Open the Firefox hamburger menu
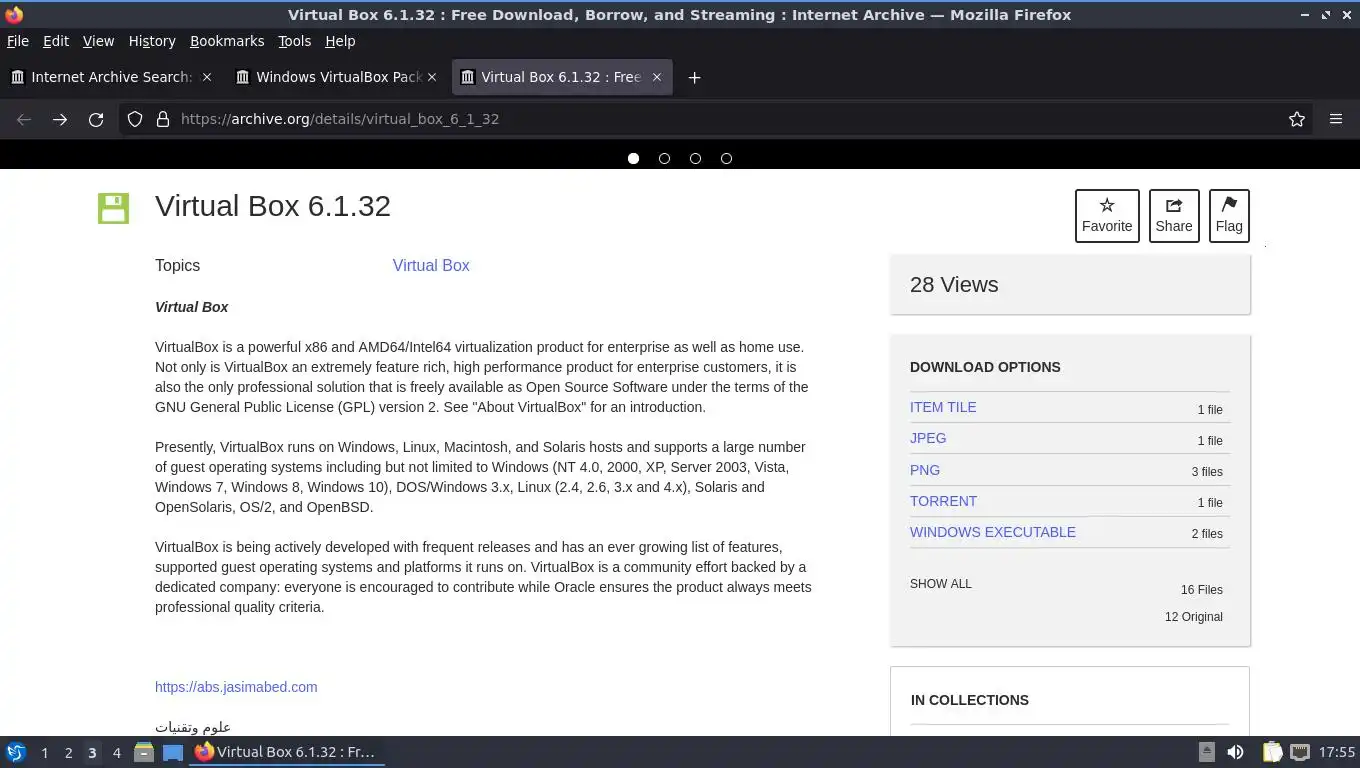 [x=1336, y=119]
